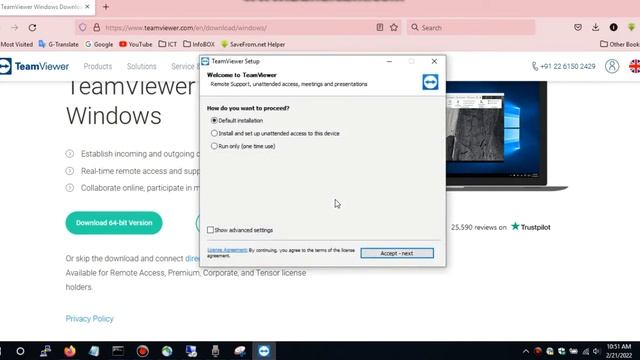Click the address bar URL
This screenshot has width=640, height=360.
[x=186, y=28]
